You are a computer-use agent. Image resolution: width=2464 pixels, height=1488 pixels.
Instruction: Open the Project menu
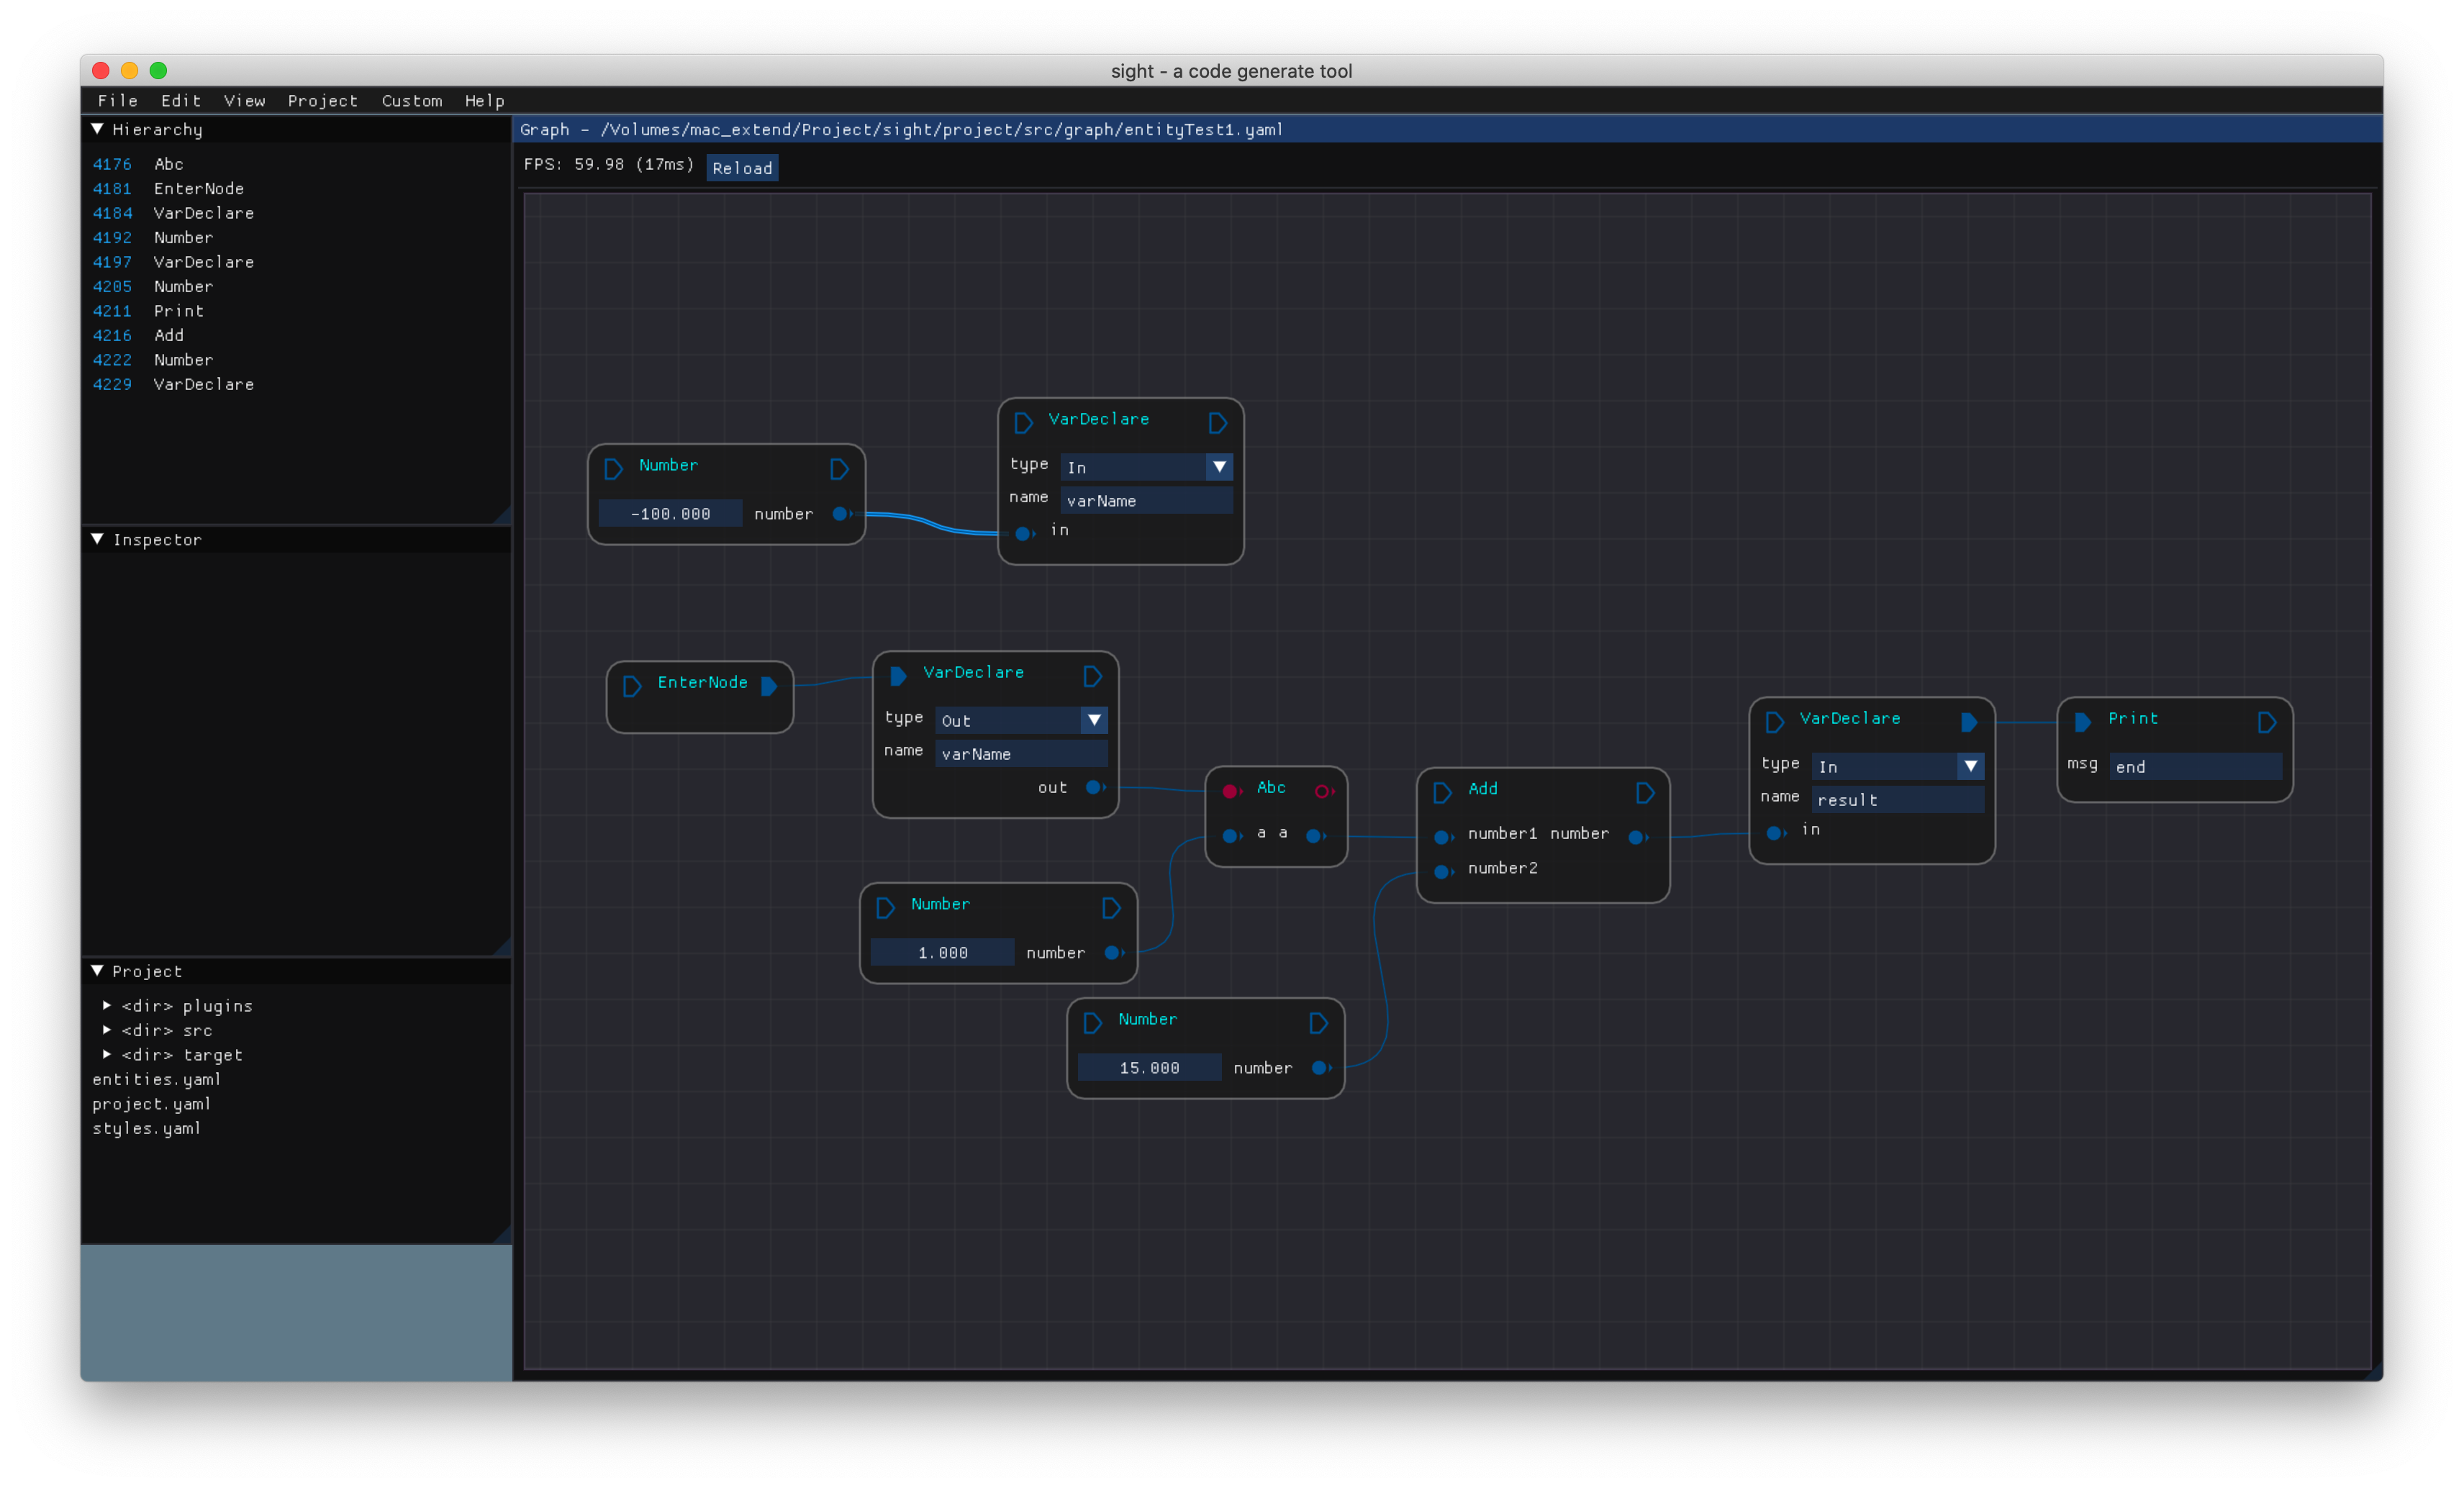(x=322, y=101)
